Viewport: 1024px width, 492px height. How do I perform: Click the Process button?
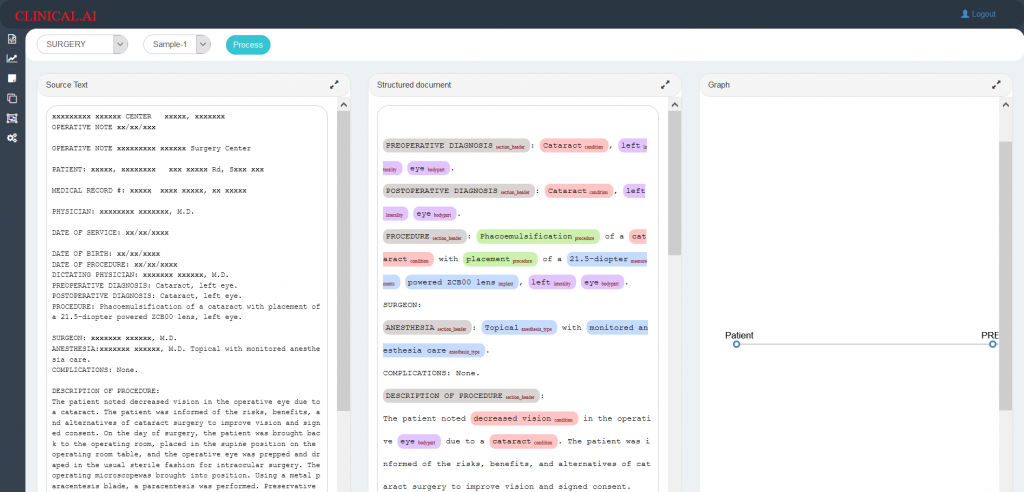(248, 44)
